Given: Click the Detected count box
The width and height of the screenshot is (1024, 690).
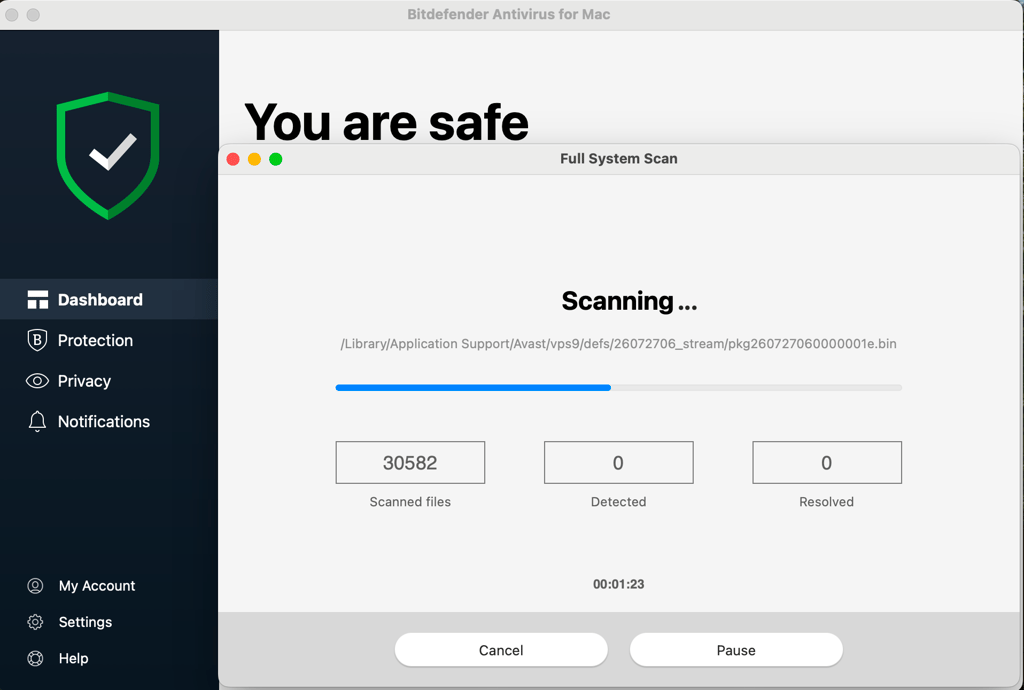Looking at the screenshot, I should (x=618, y=463).
